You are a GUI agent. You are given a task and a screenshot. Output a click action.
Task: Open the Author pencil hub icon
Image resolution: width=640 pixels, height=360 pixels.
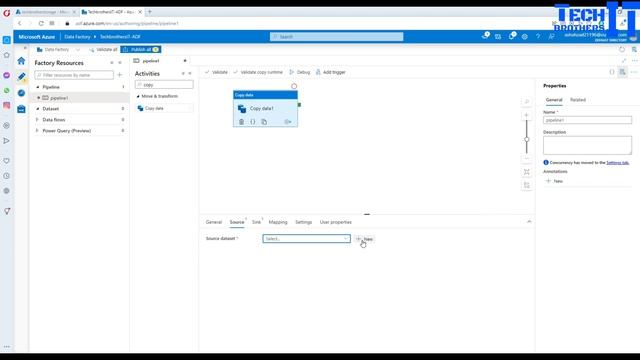point(21,76)
